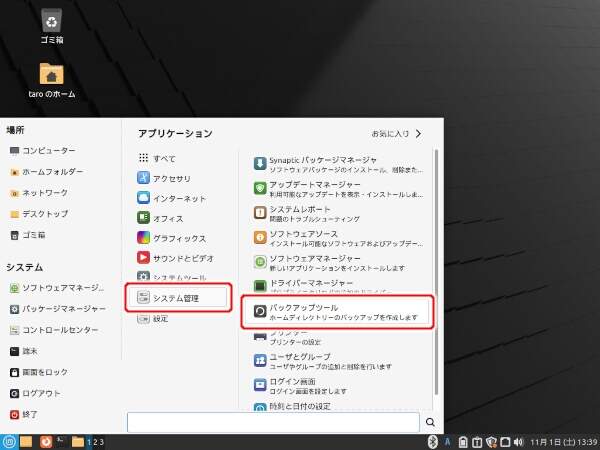Viewport: 600px width, 450px height.
Task: Select the オフィス category
Action: pyautogui.click(x=160, y=218)
